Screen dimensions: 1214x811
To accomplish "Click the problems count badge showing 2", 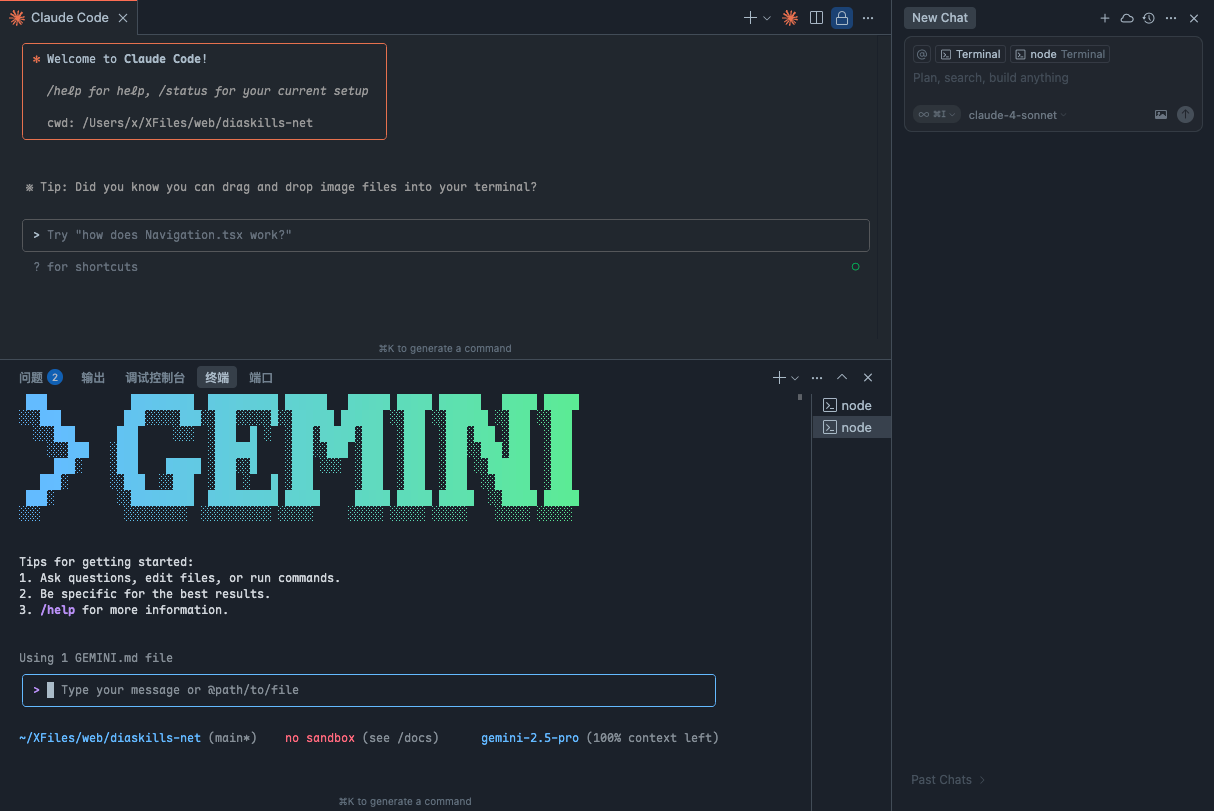I will (x=55, y=378).
